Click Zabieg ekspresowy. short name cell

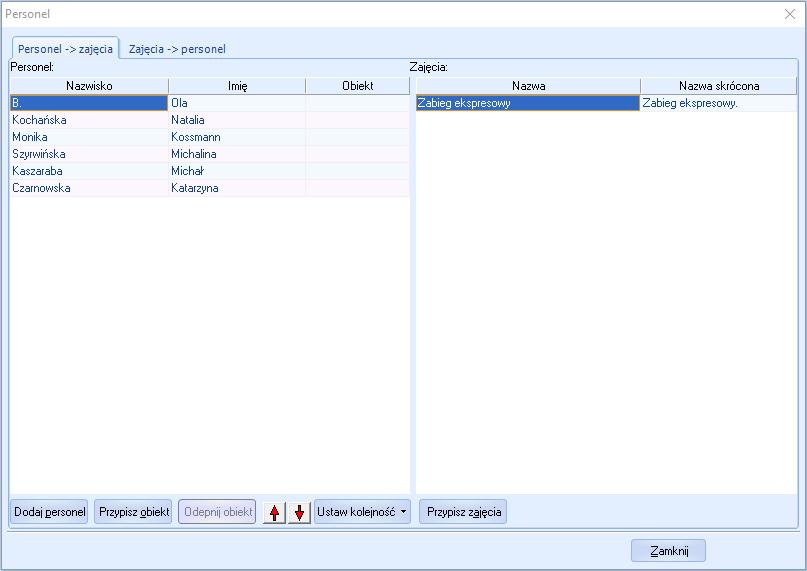pos(718,103)
